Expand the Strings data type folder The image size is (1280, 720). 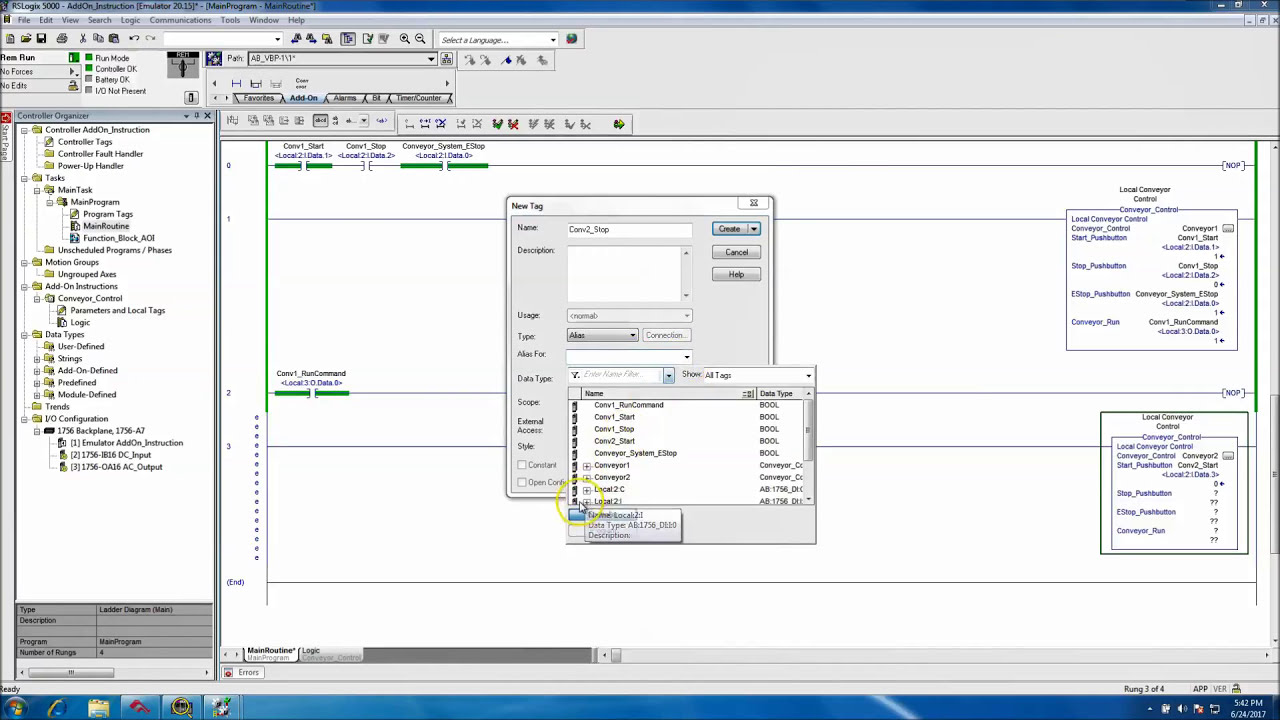tap(37, 358)
